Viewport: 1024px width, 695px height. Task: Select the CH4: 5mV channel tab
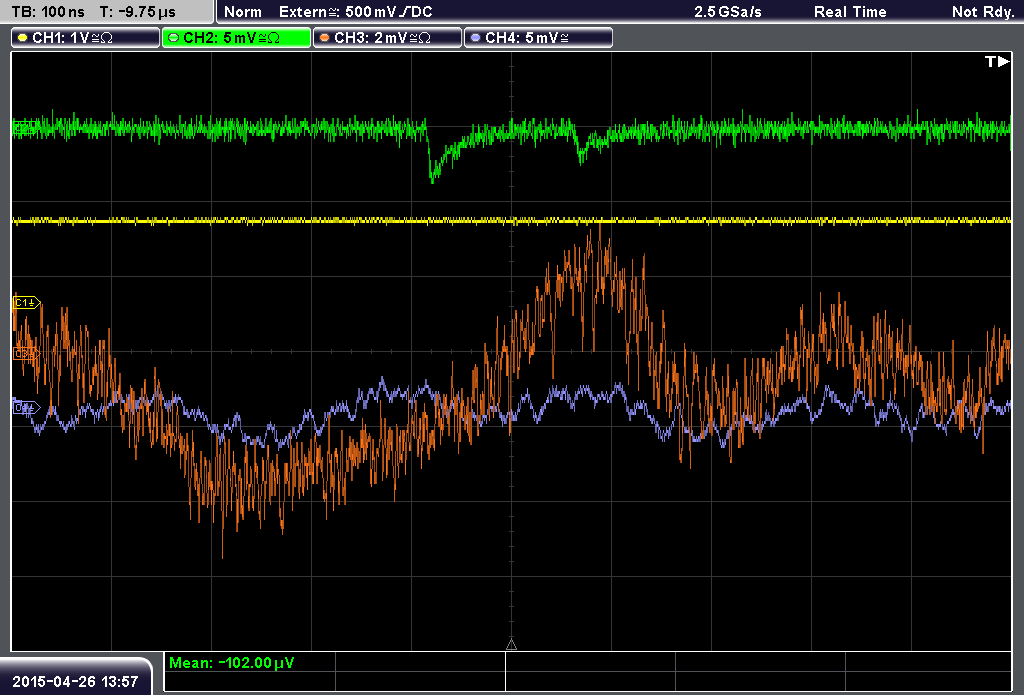tap(538, 38)
